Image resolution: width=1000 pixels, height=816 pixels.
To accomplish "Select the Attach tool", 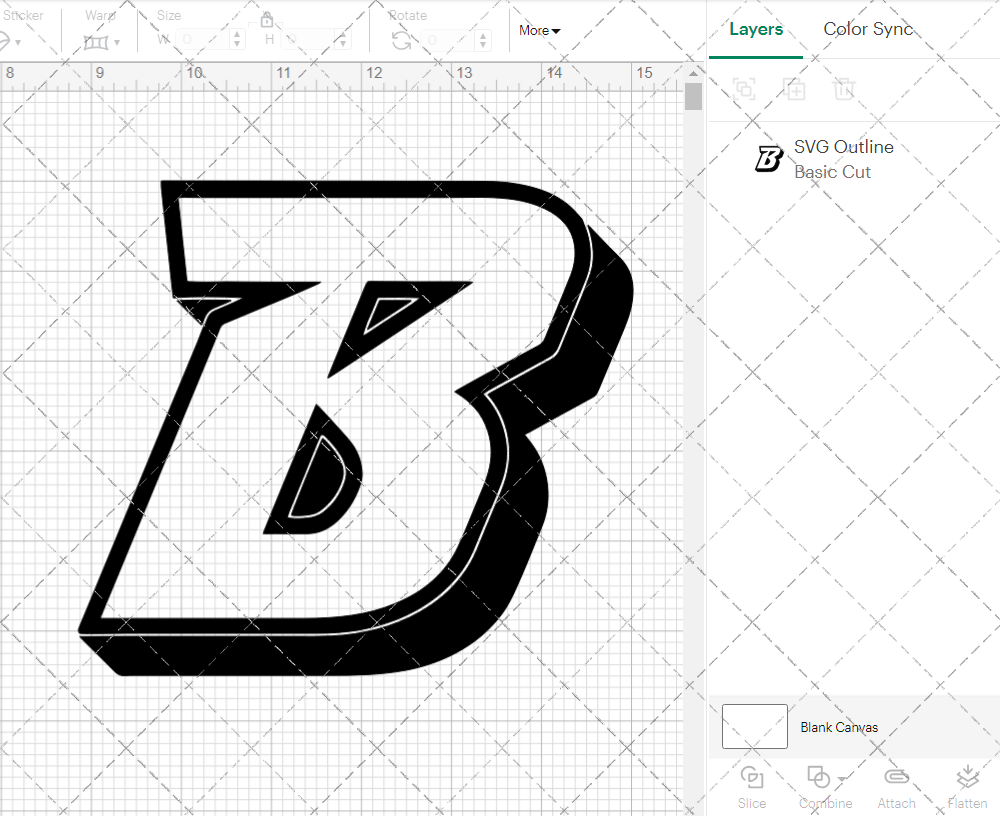I will 896,785.
